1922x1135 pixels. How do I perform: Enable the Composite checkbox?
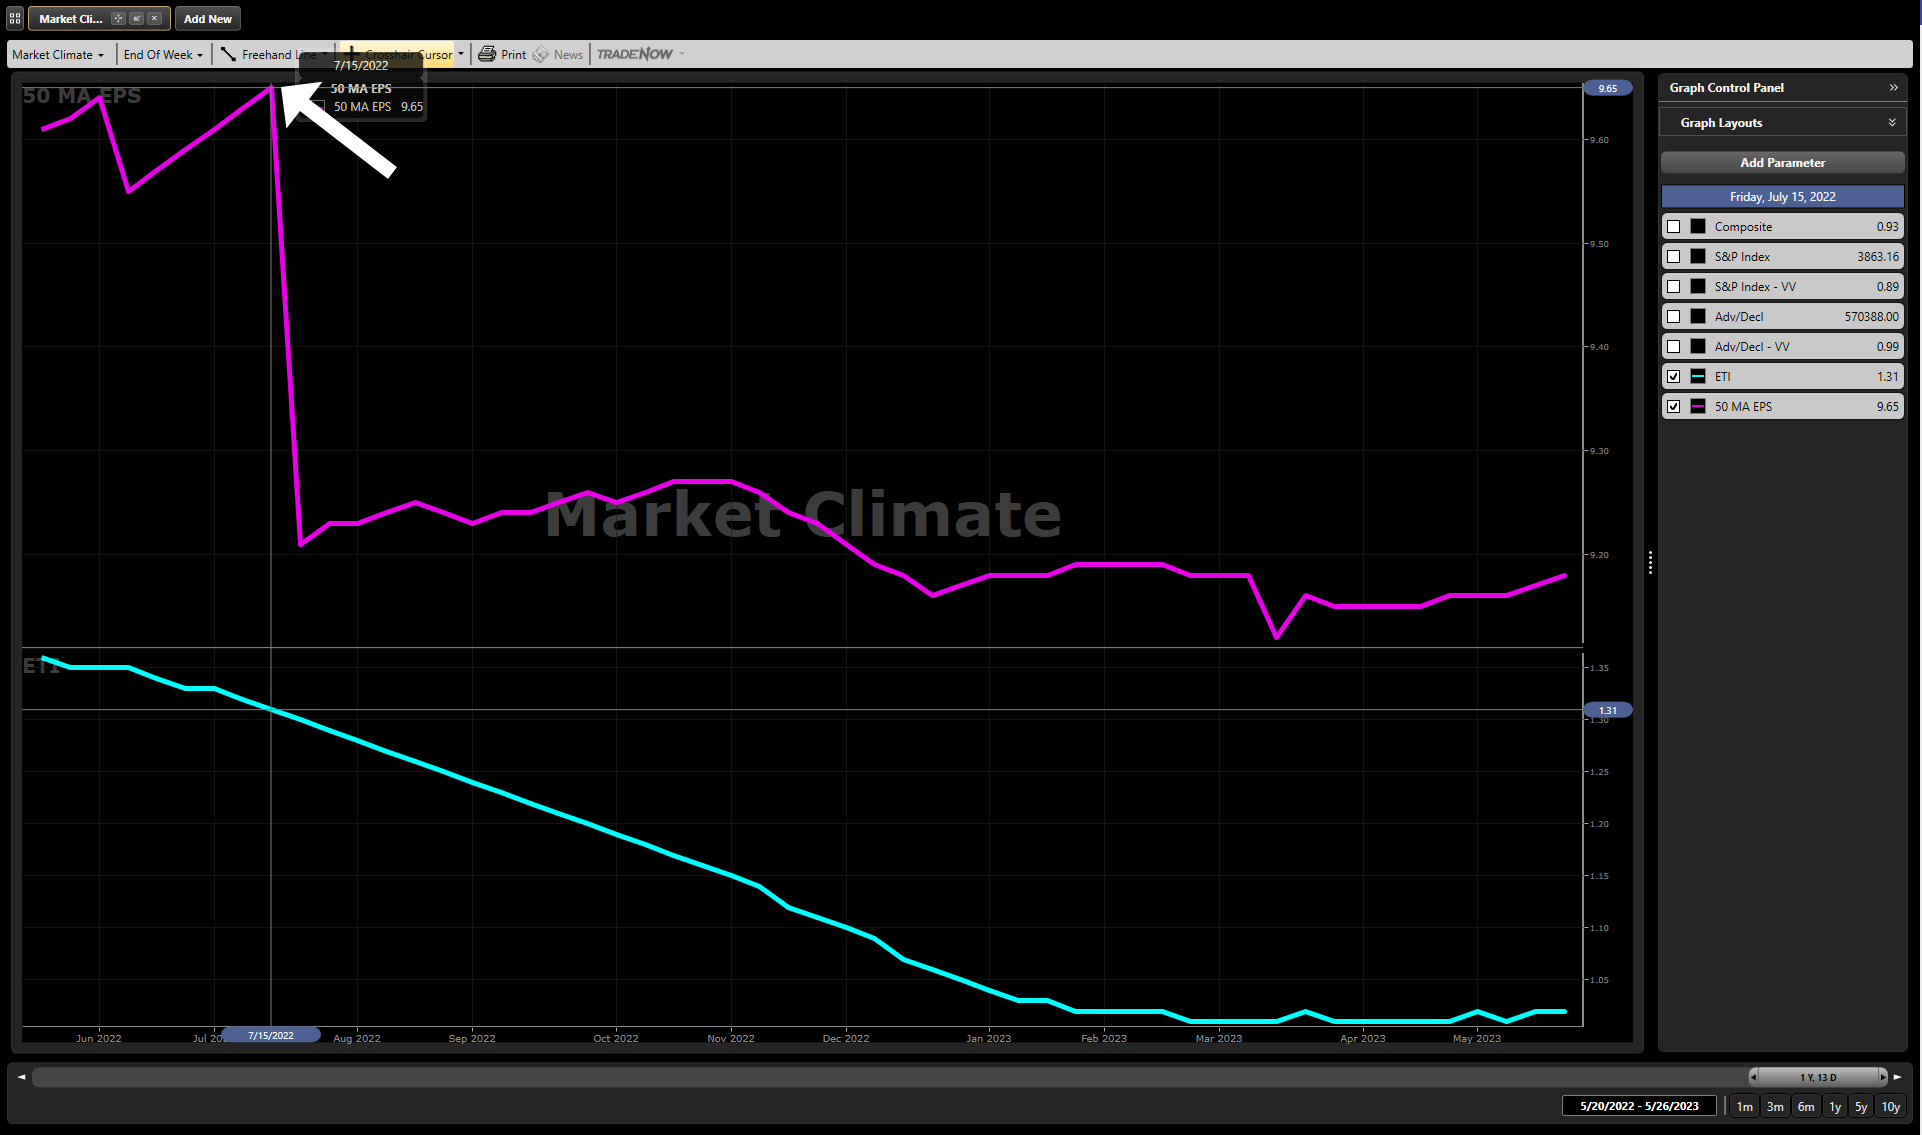1673,227
